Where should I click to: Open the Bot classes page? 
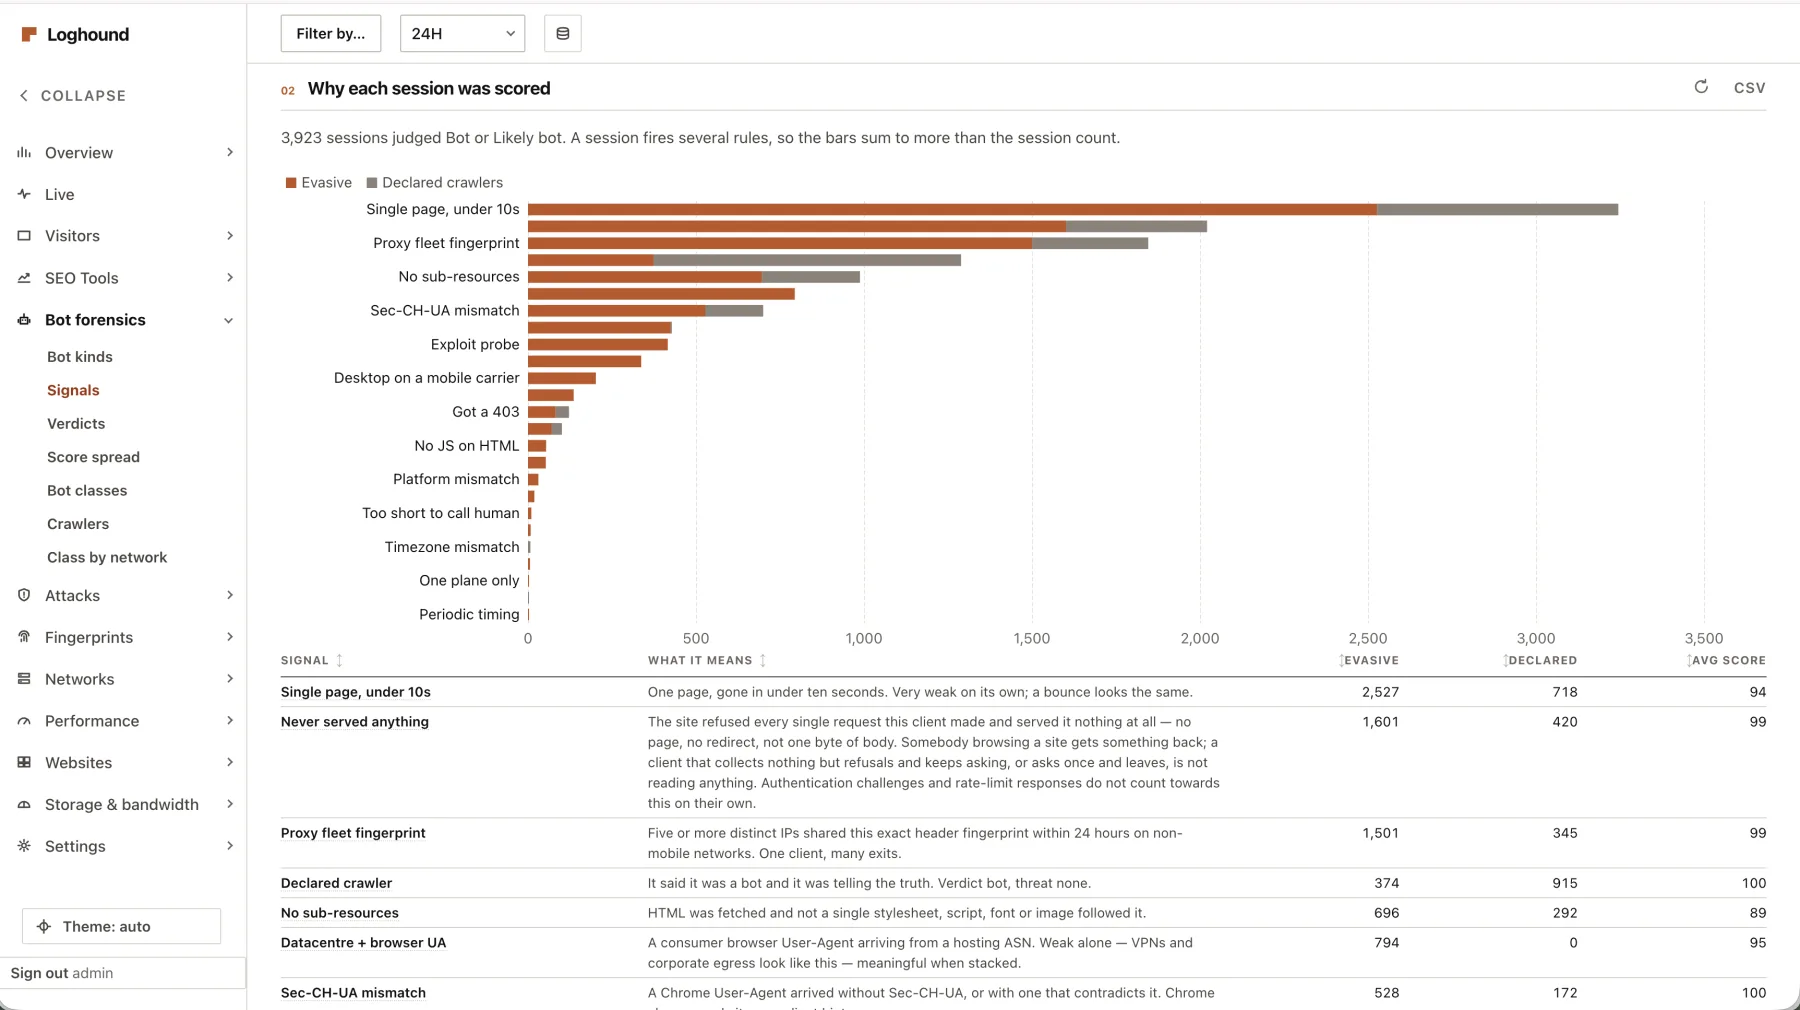click(87, 491)
